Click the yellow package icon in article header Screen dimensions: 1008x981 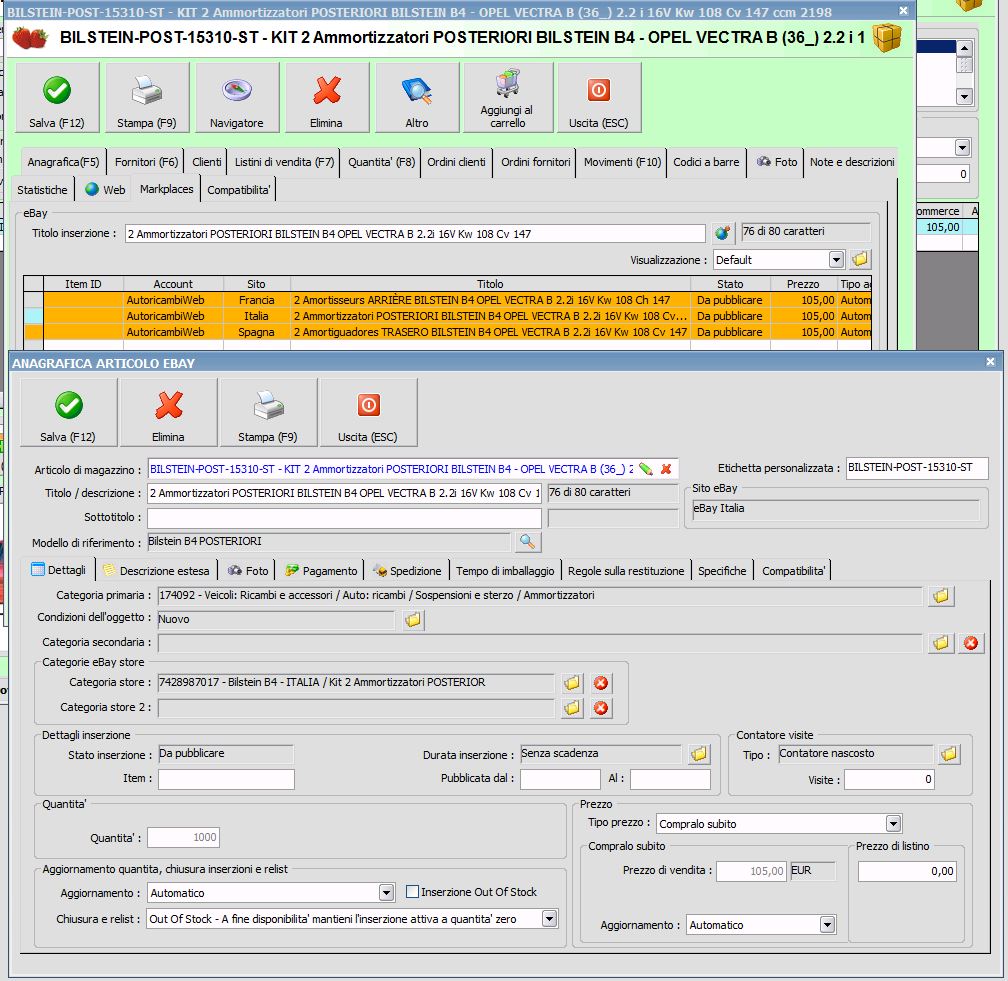coord(888,37)
